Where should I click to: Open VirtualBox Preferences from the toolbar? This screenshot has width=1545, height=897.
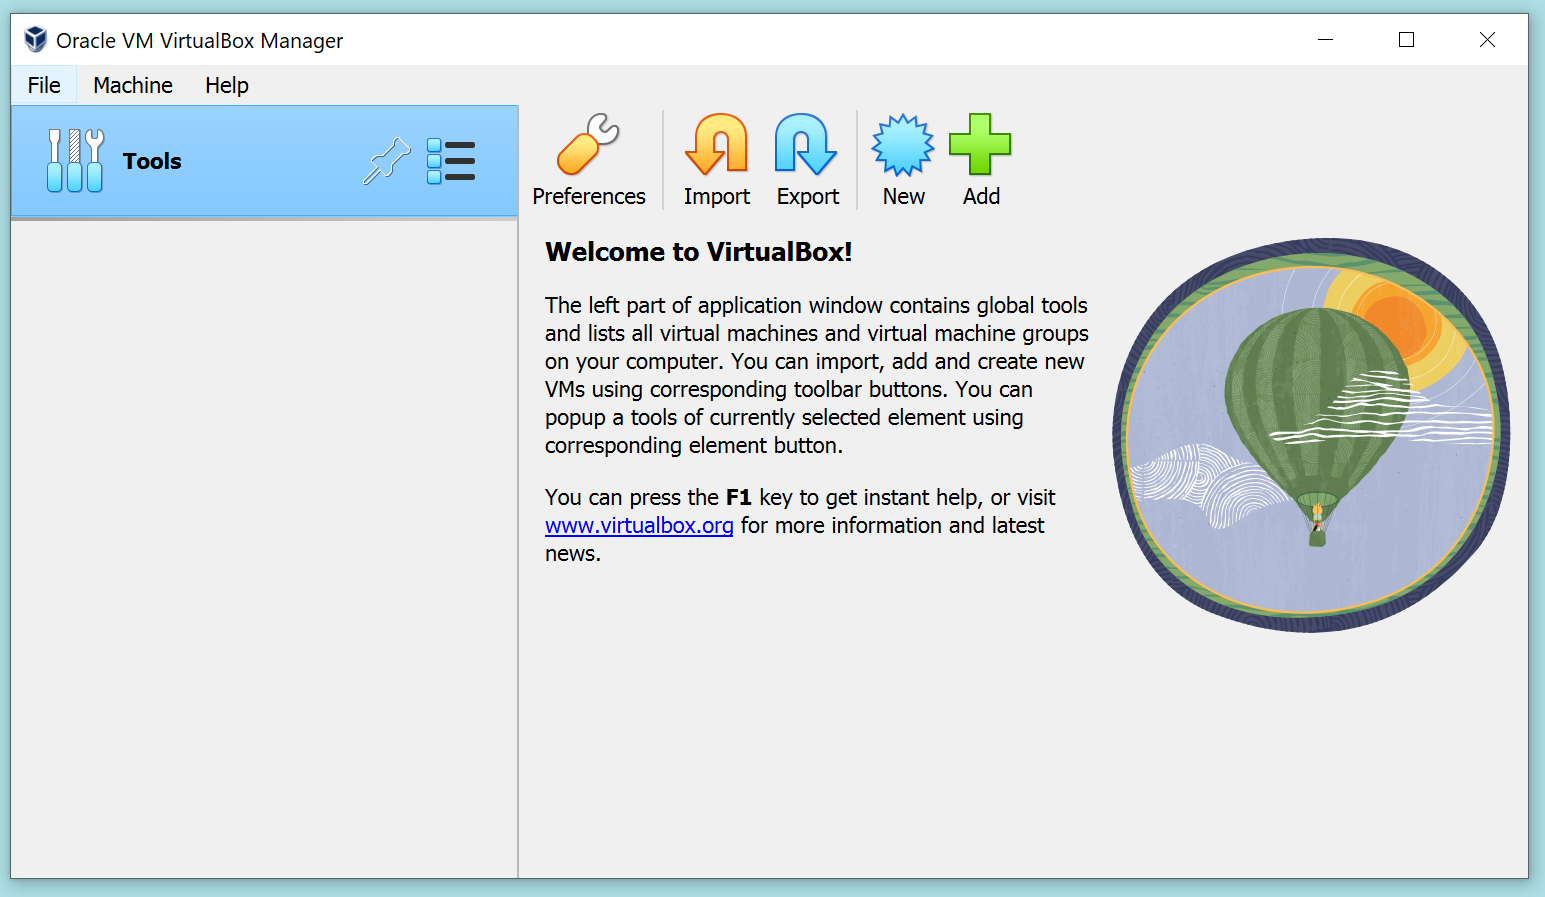588,145
